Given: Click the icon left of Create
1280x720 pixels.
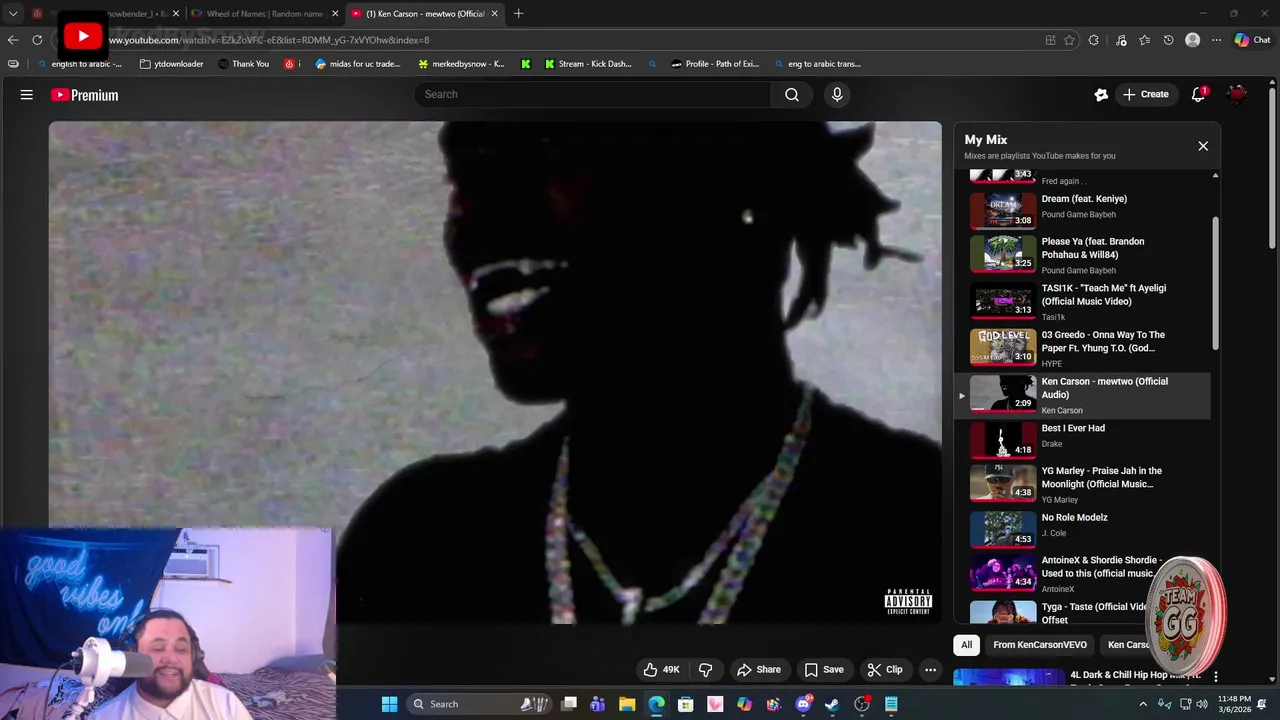Looking at the screenshot, I should click(1101, 94).
